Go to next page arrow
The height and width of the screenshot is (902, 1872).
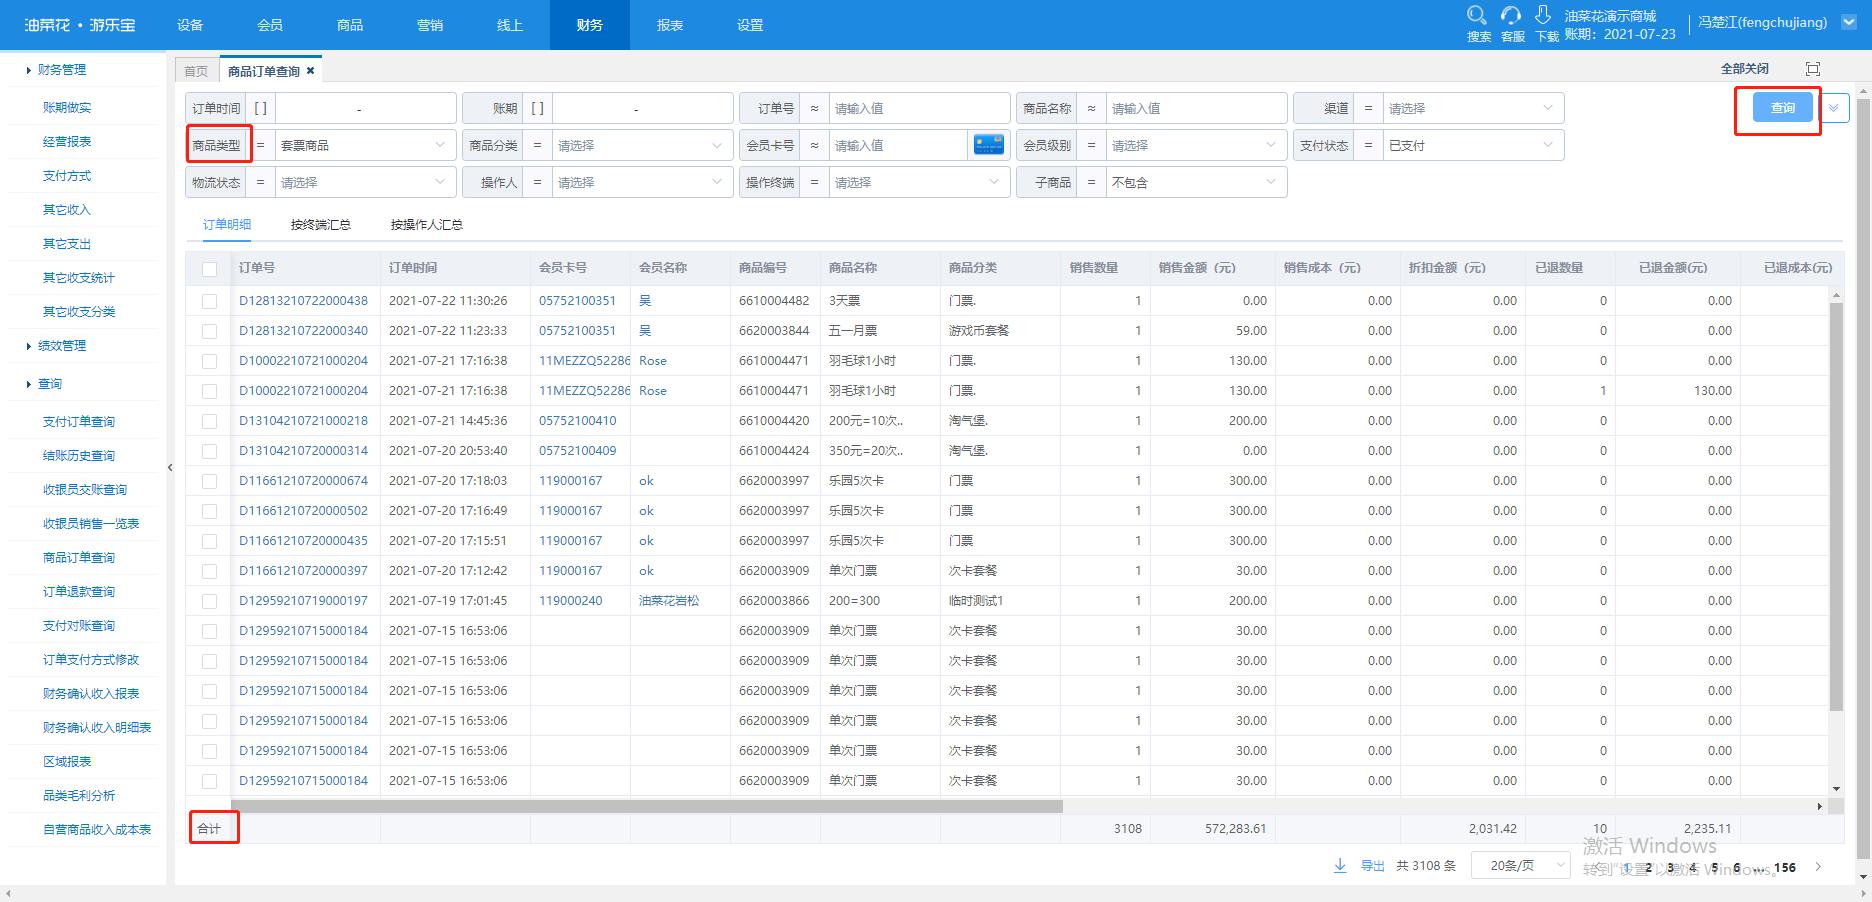(x=1818, y=867)
